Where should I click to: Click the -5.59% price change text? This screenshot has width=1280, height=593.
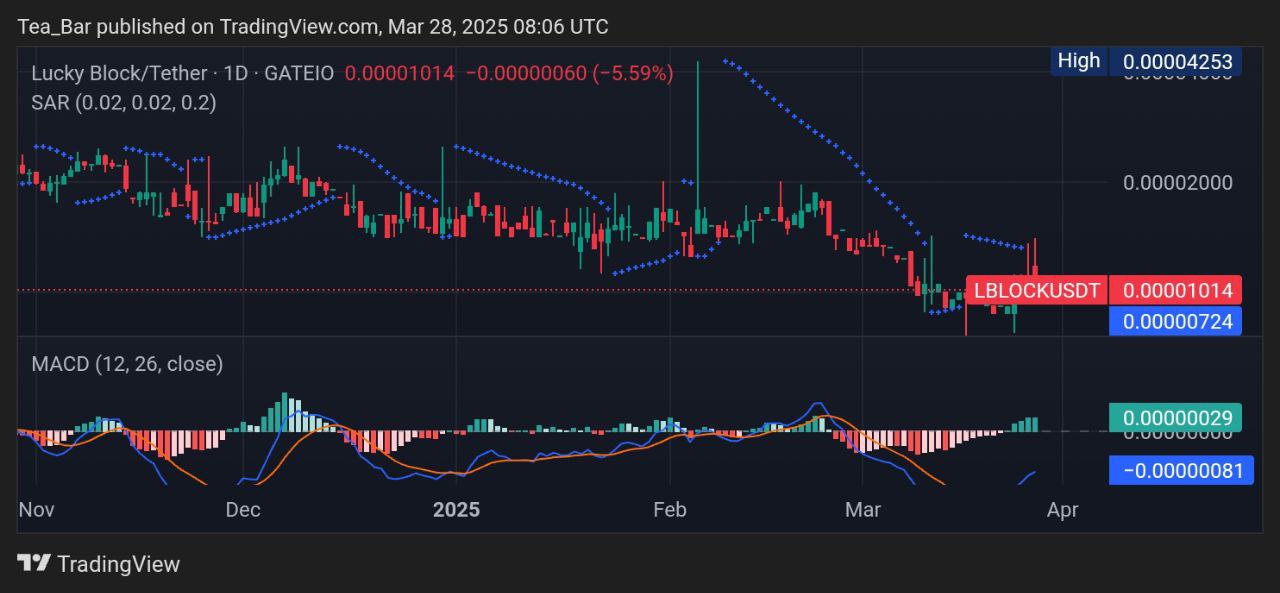pos(633,73)
